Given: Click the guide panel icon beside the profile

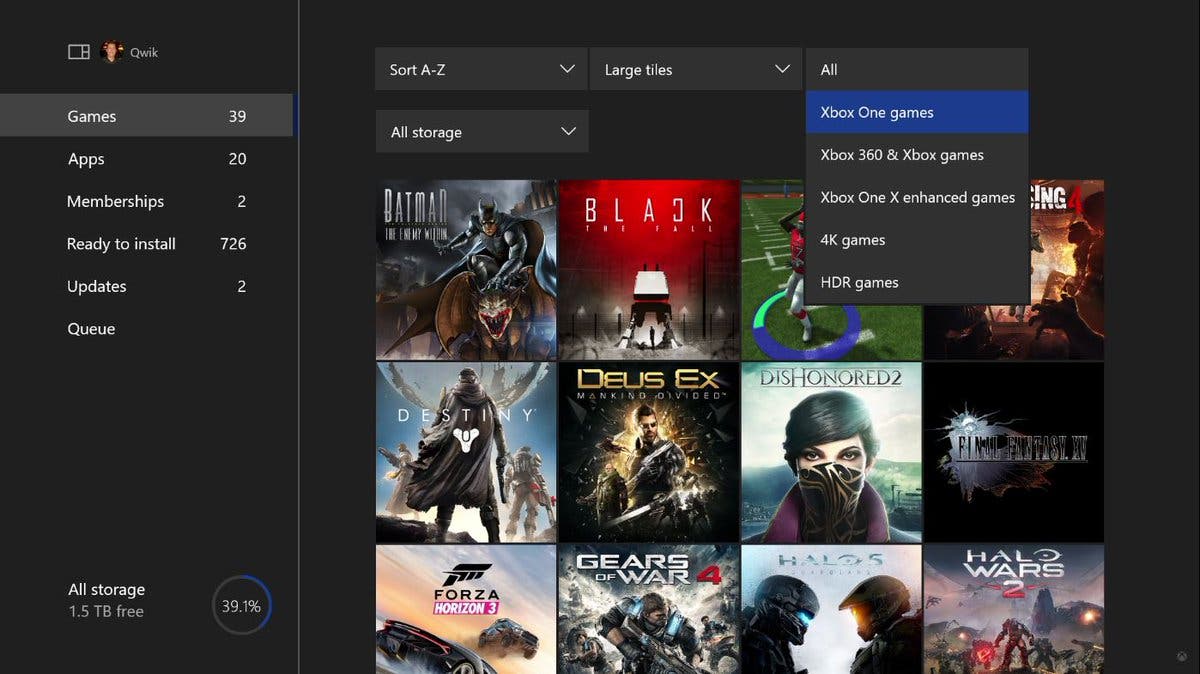Looking at the screenshot, I should coord(79,52).
